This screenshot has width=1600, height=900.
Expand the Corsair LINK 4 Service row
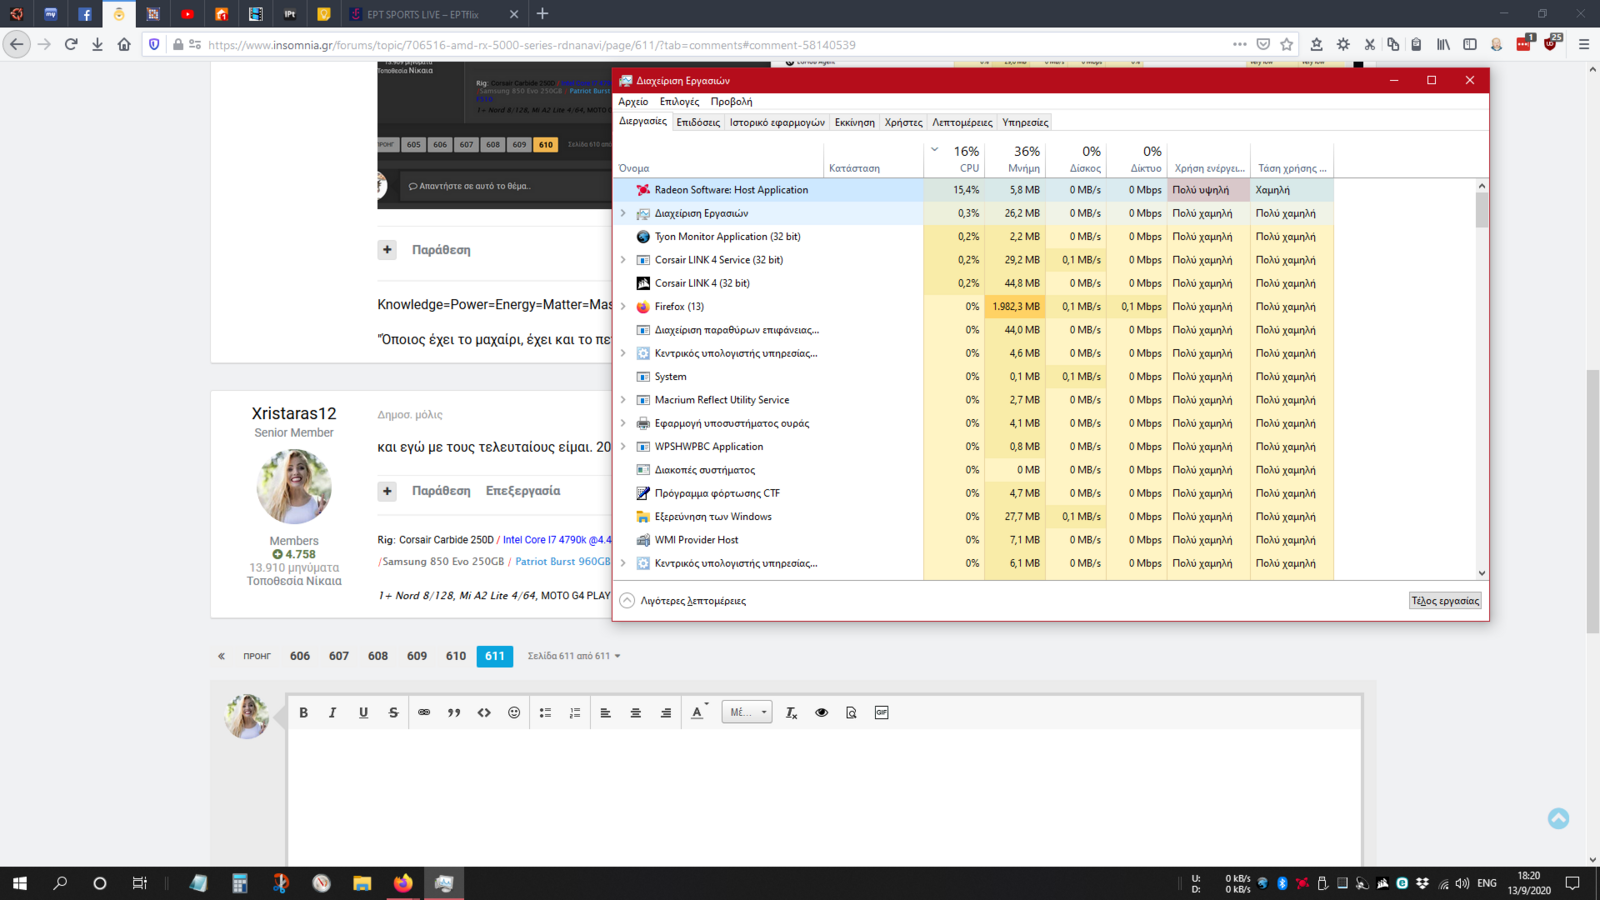(623, 260)
